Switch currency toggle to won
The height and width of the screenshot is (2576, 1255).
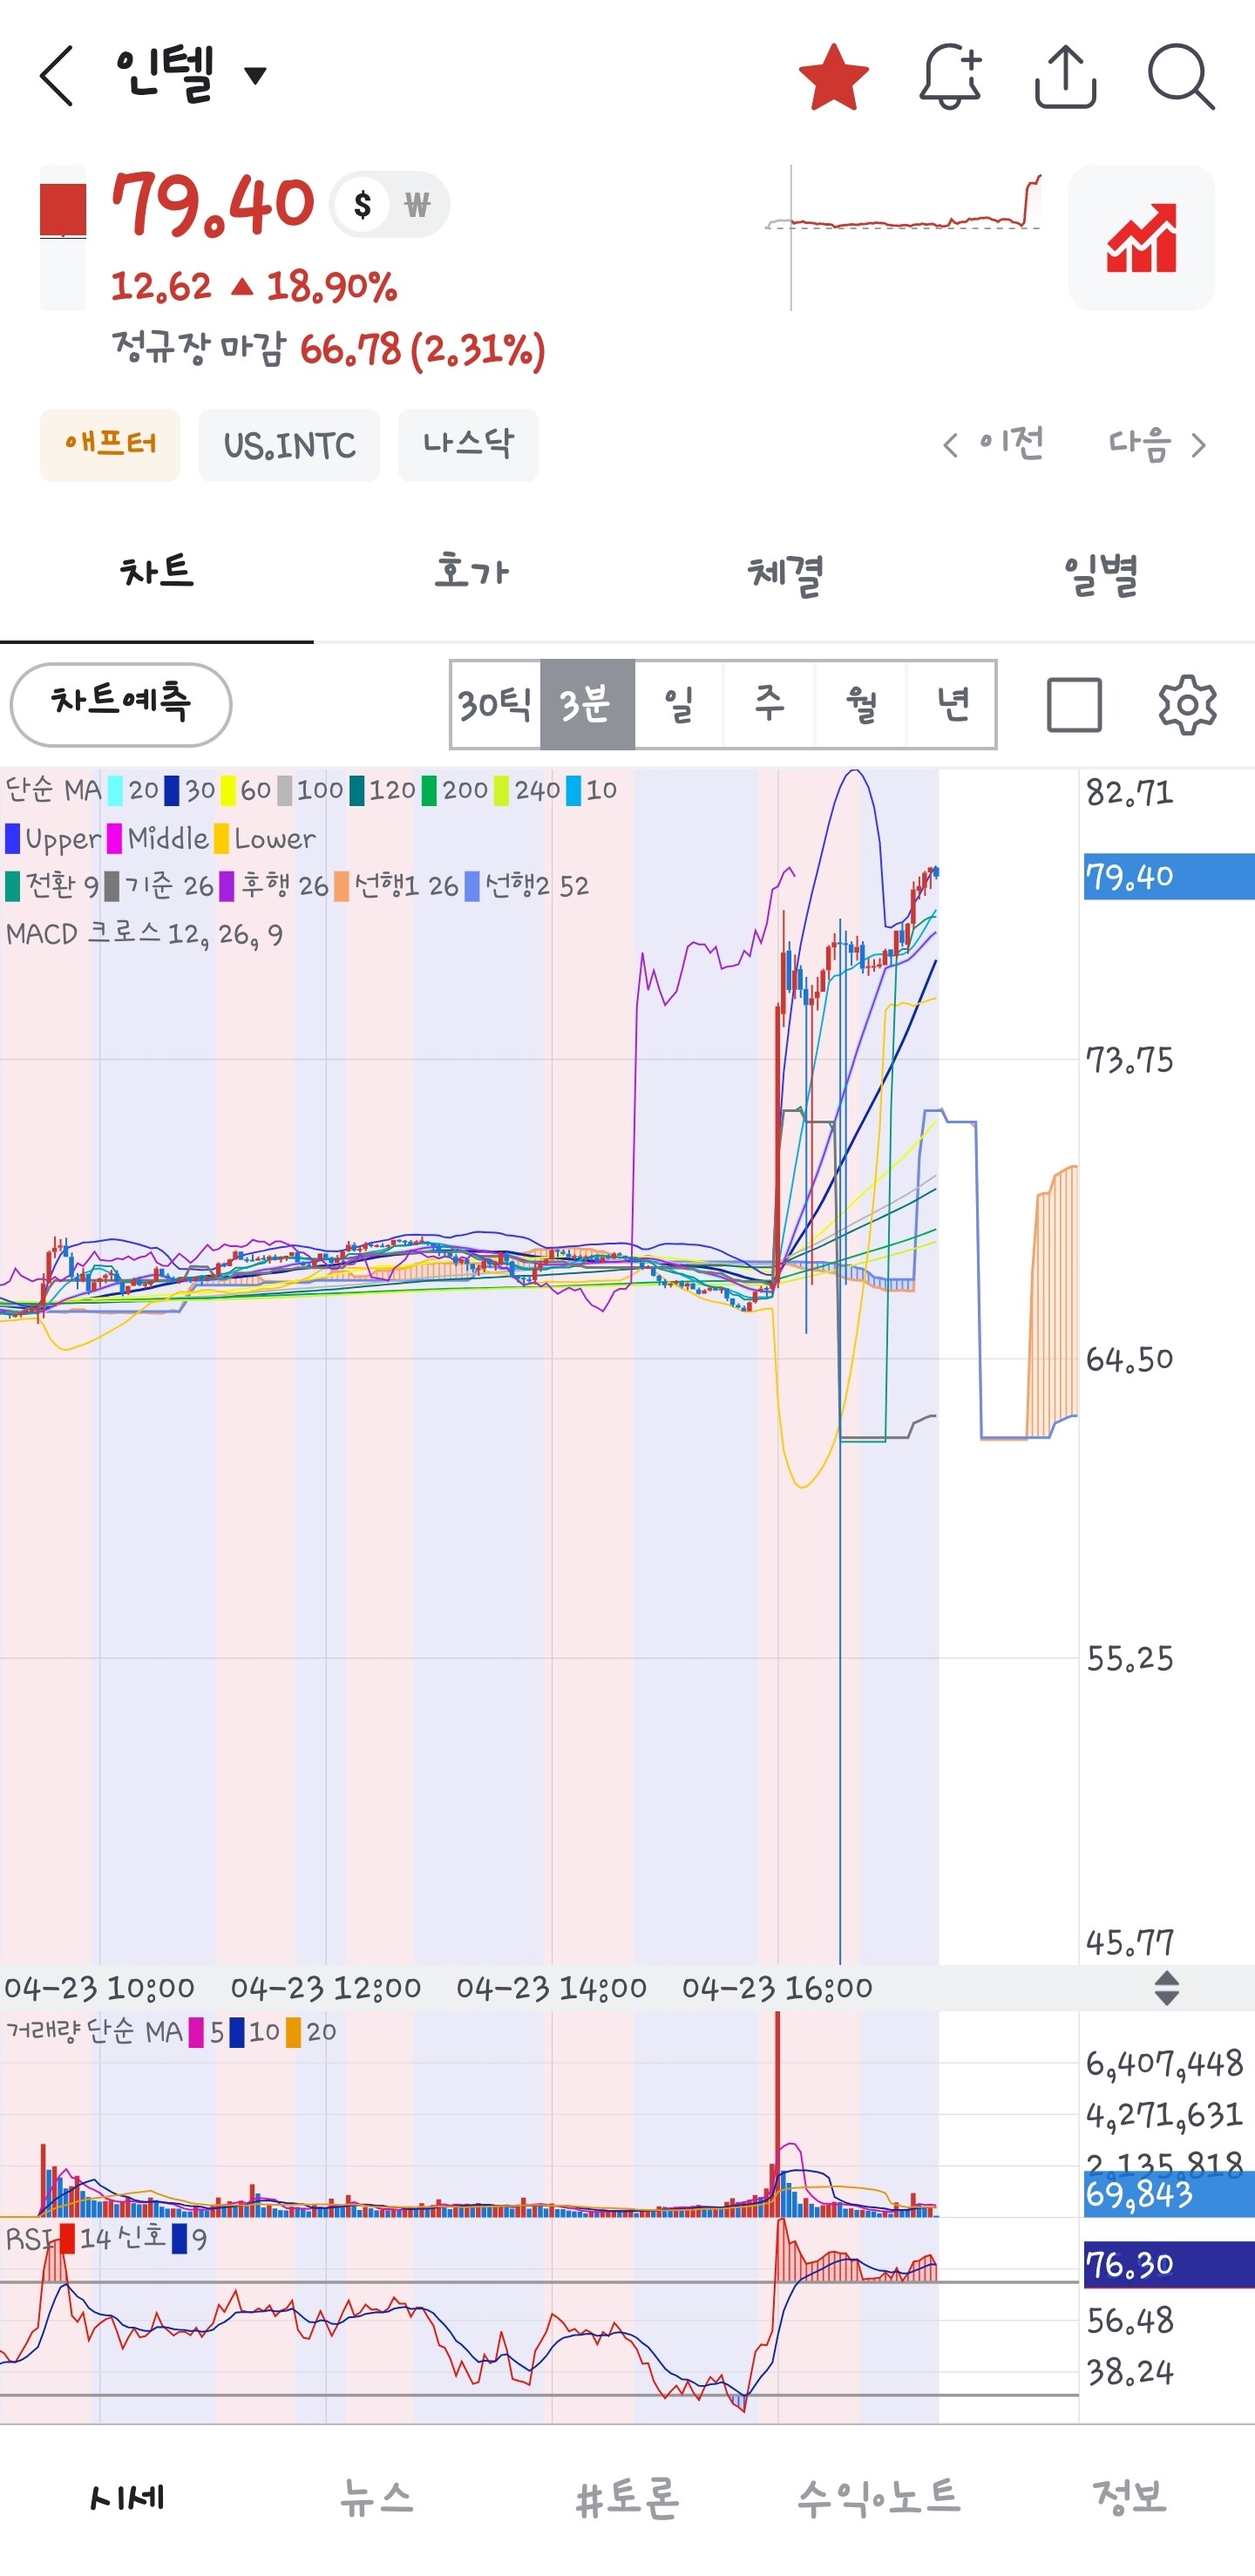417,205
